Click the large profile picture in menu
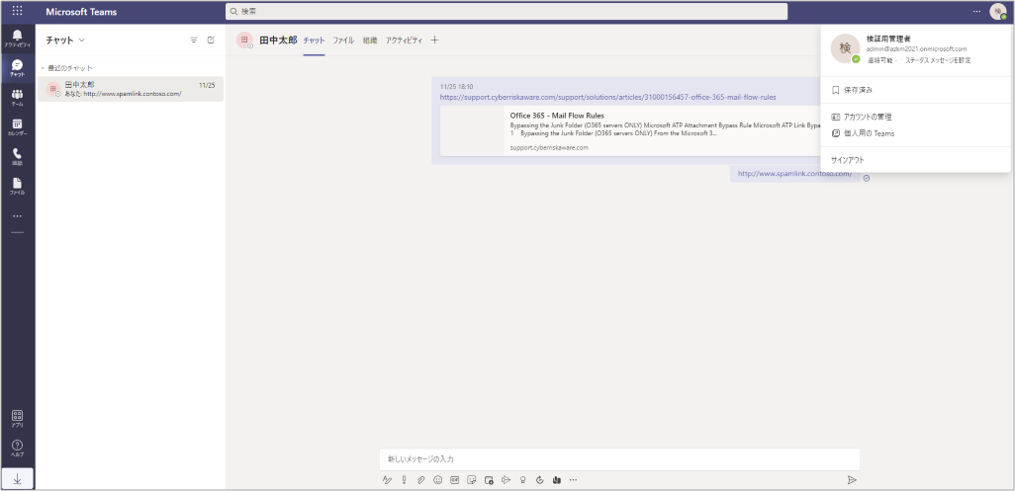The image size is (1015, 491). 845,49
